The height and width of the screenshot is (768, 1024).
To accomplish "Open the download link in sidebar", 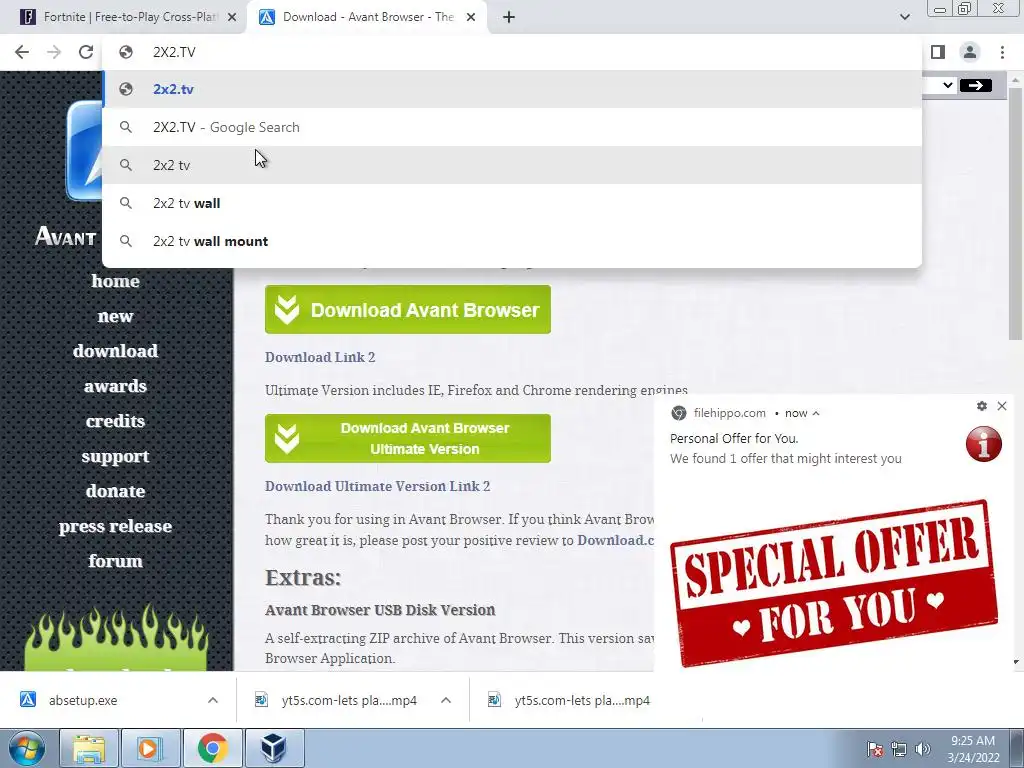I will point(116,351).
